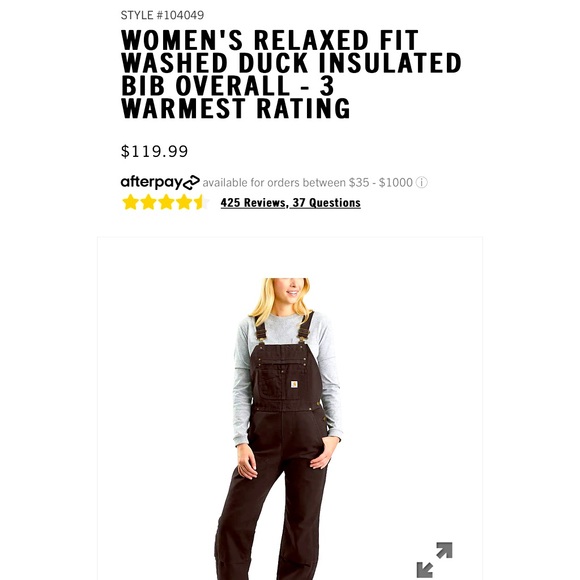This screenshot has width=580, height=580.
Task: Click the logo patch on bib pocket
Action: click(294, 385)
